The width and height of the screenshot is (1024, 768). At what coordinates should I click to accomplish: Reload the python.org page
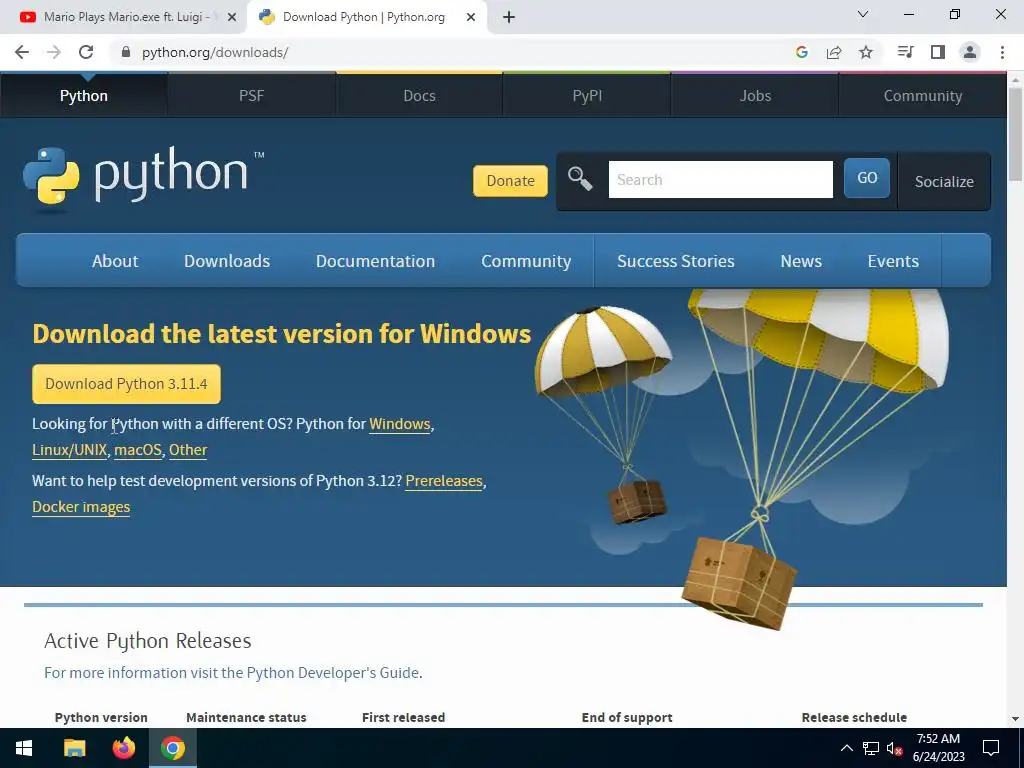click(86, 52)
